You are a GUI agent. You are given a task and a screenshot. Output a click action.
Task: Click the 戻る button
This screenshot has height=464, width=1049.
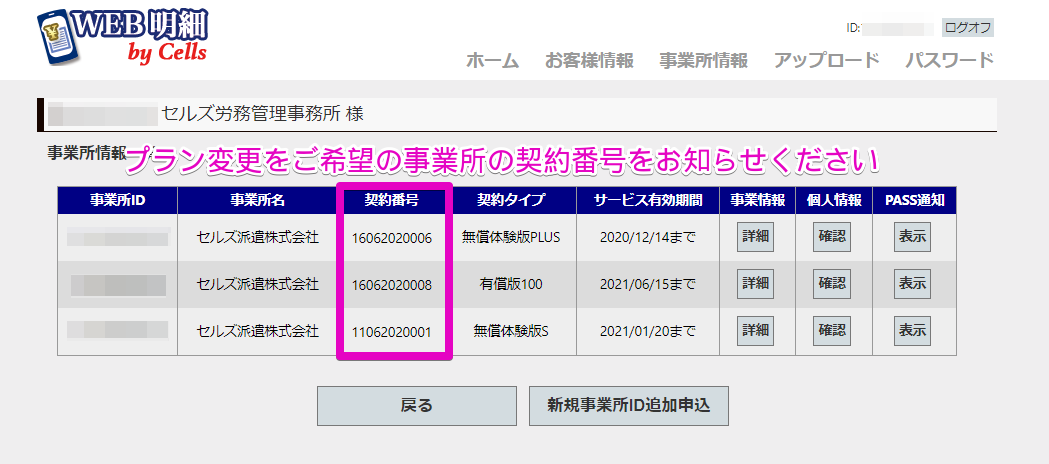[417, 406]
